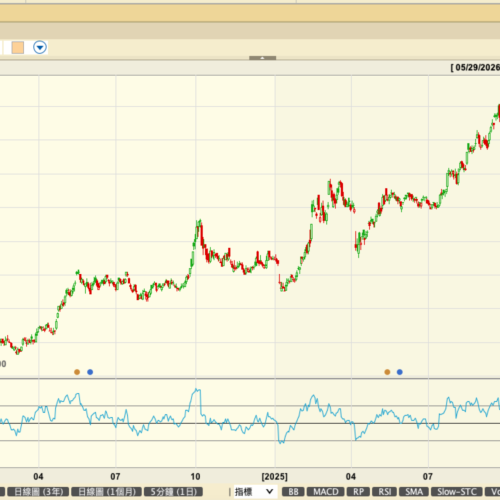This screenshot has height=500, width=500.
Task: Select the 日線圖 (3年) chart range
Action: 38,492
